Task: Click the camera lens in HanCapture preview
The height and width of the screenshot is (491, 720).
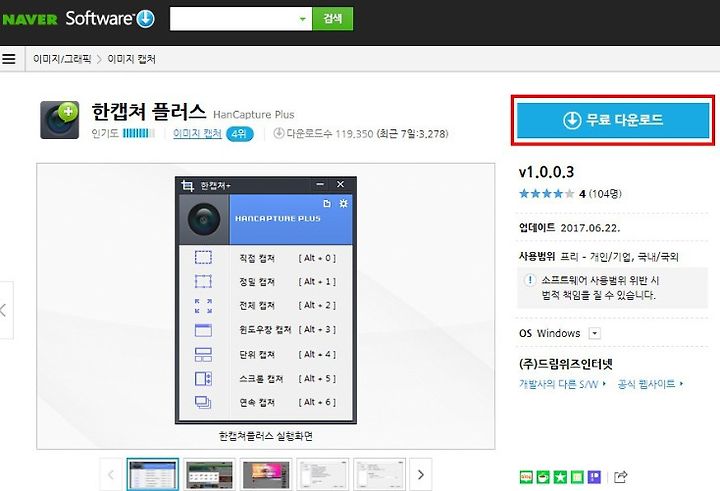Action: coord(204,219)
